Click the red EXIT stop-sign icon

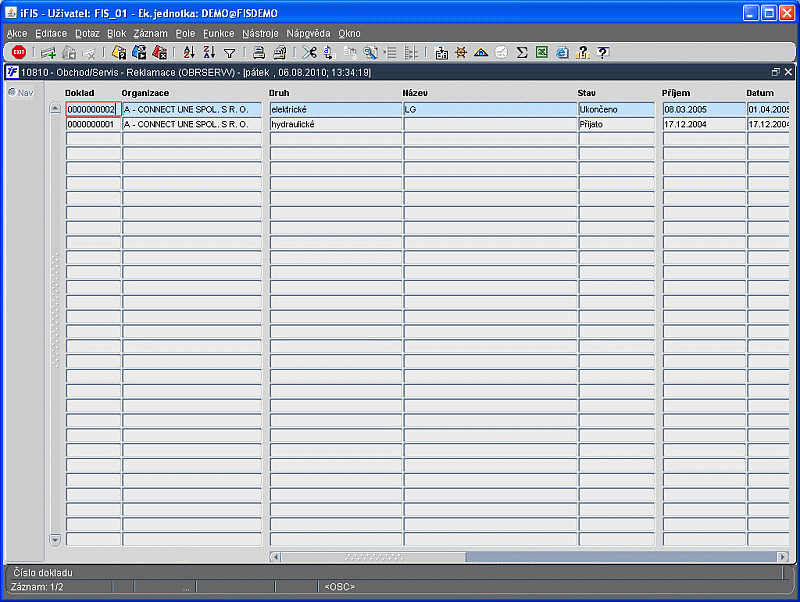[x=19, y=52]
